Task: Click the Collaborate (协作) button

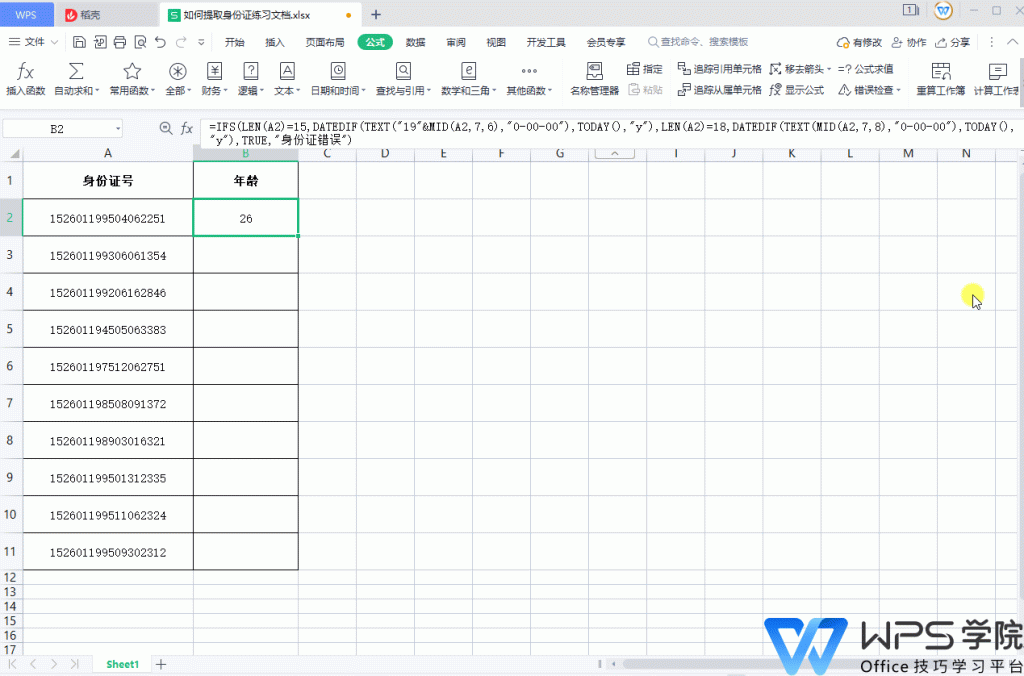Action: (x=909, y=42)
